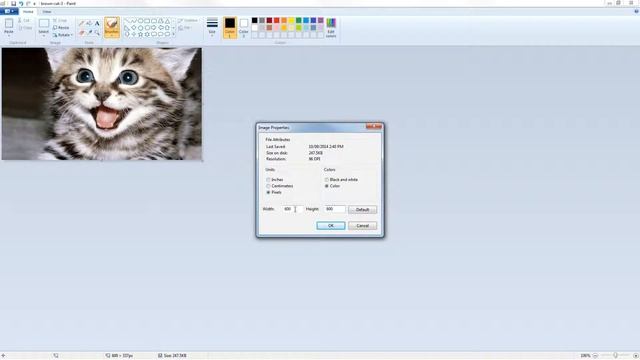Viewport: 640px width, 360px height.
Task: Open the shape Outline dropdown
Action: point(188,20)
